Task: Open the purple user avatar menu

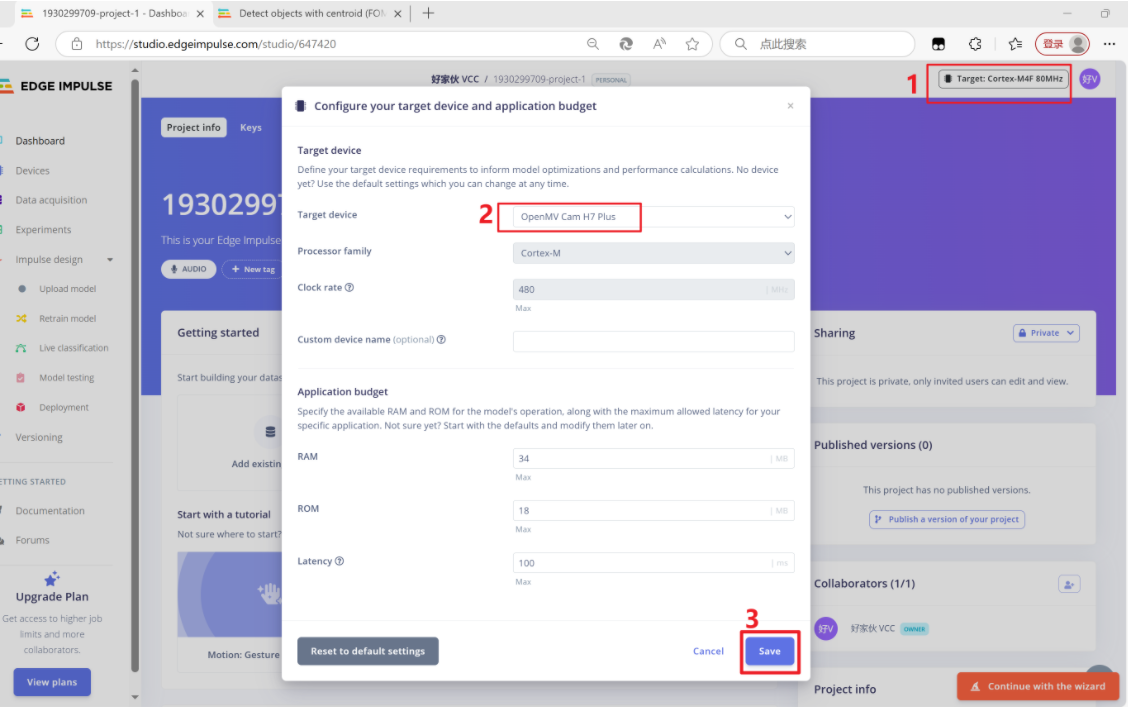Action: coord(1090,79)
